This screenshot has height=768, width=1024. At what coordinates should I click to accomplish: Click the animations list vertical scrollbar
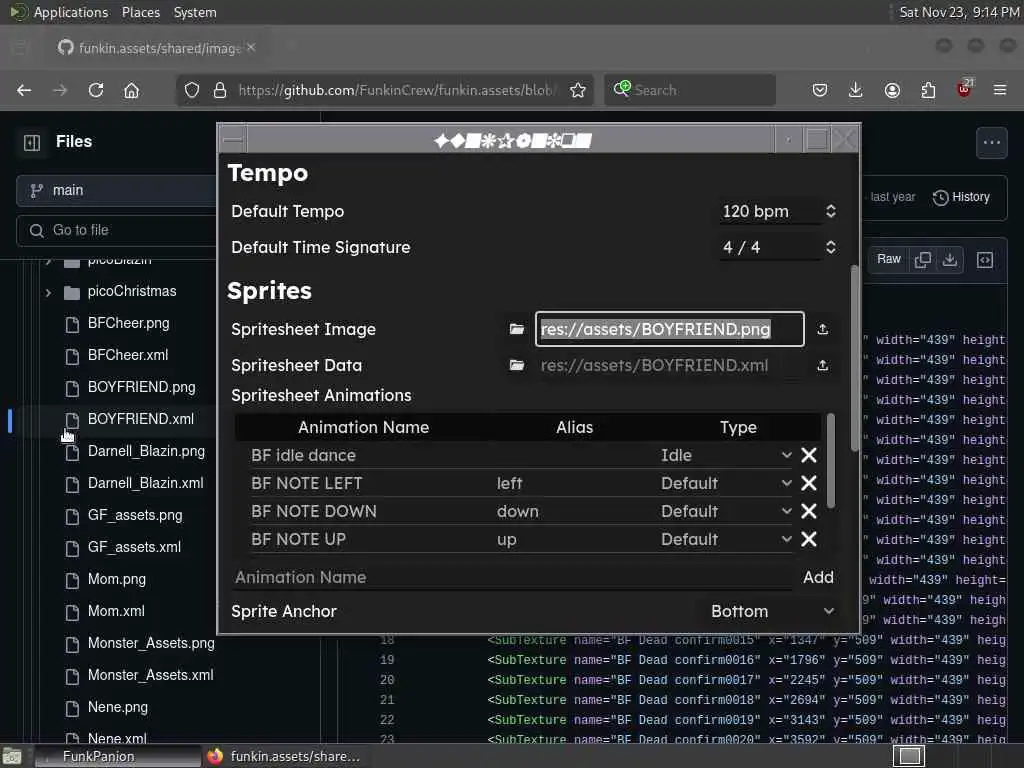pos(831,460)
